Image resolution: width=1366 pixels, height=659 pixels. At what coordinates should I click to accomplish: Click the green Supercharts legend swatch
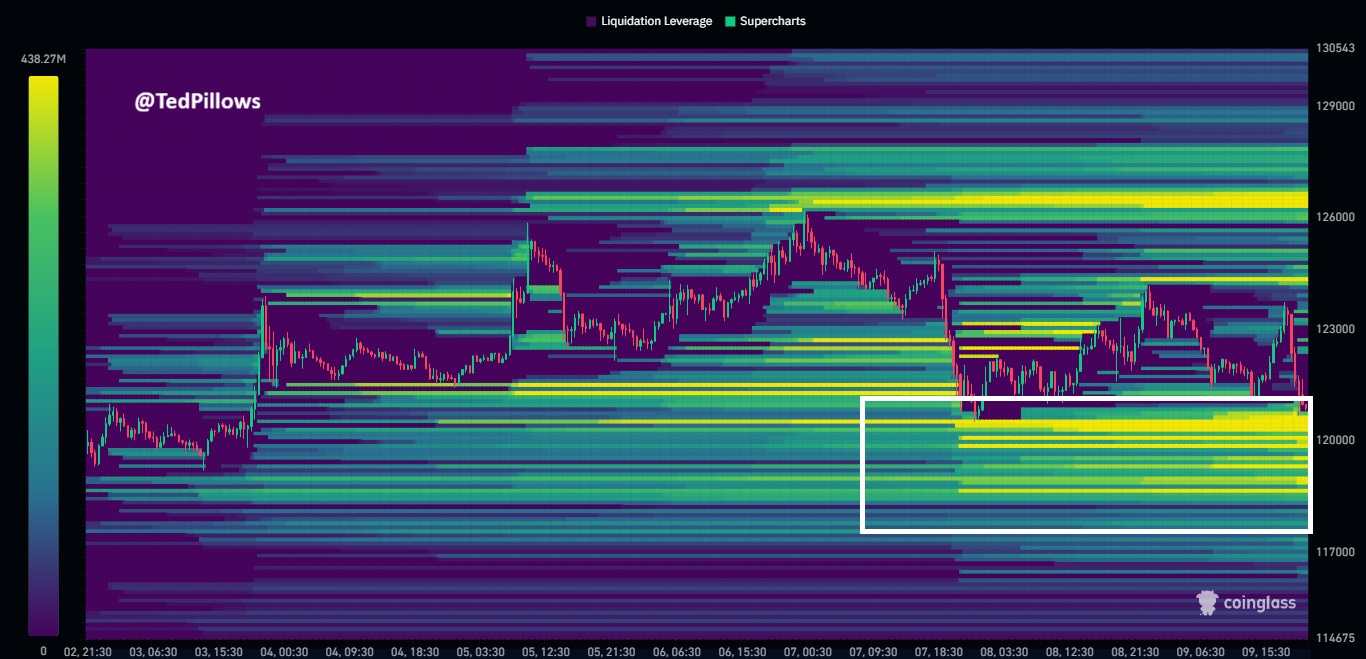point(730,21)
